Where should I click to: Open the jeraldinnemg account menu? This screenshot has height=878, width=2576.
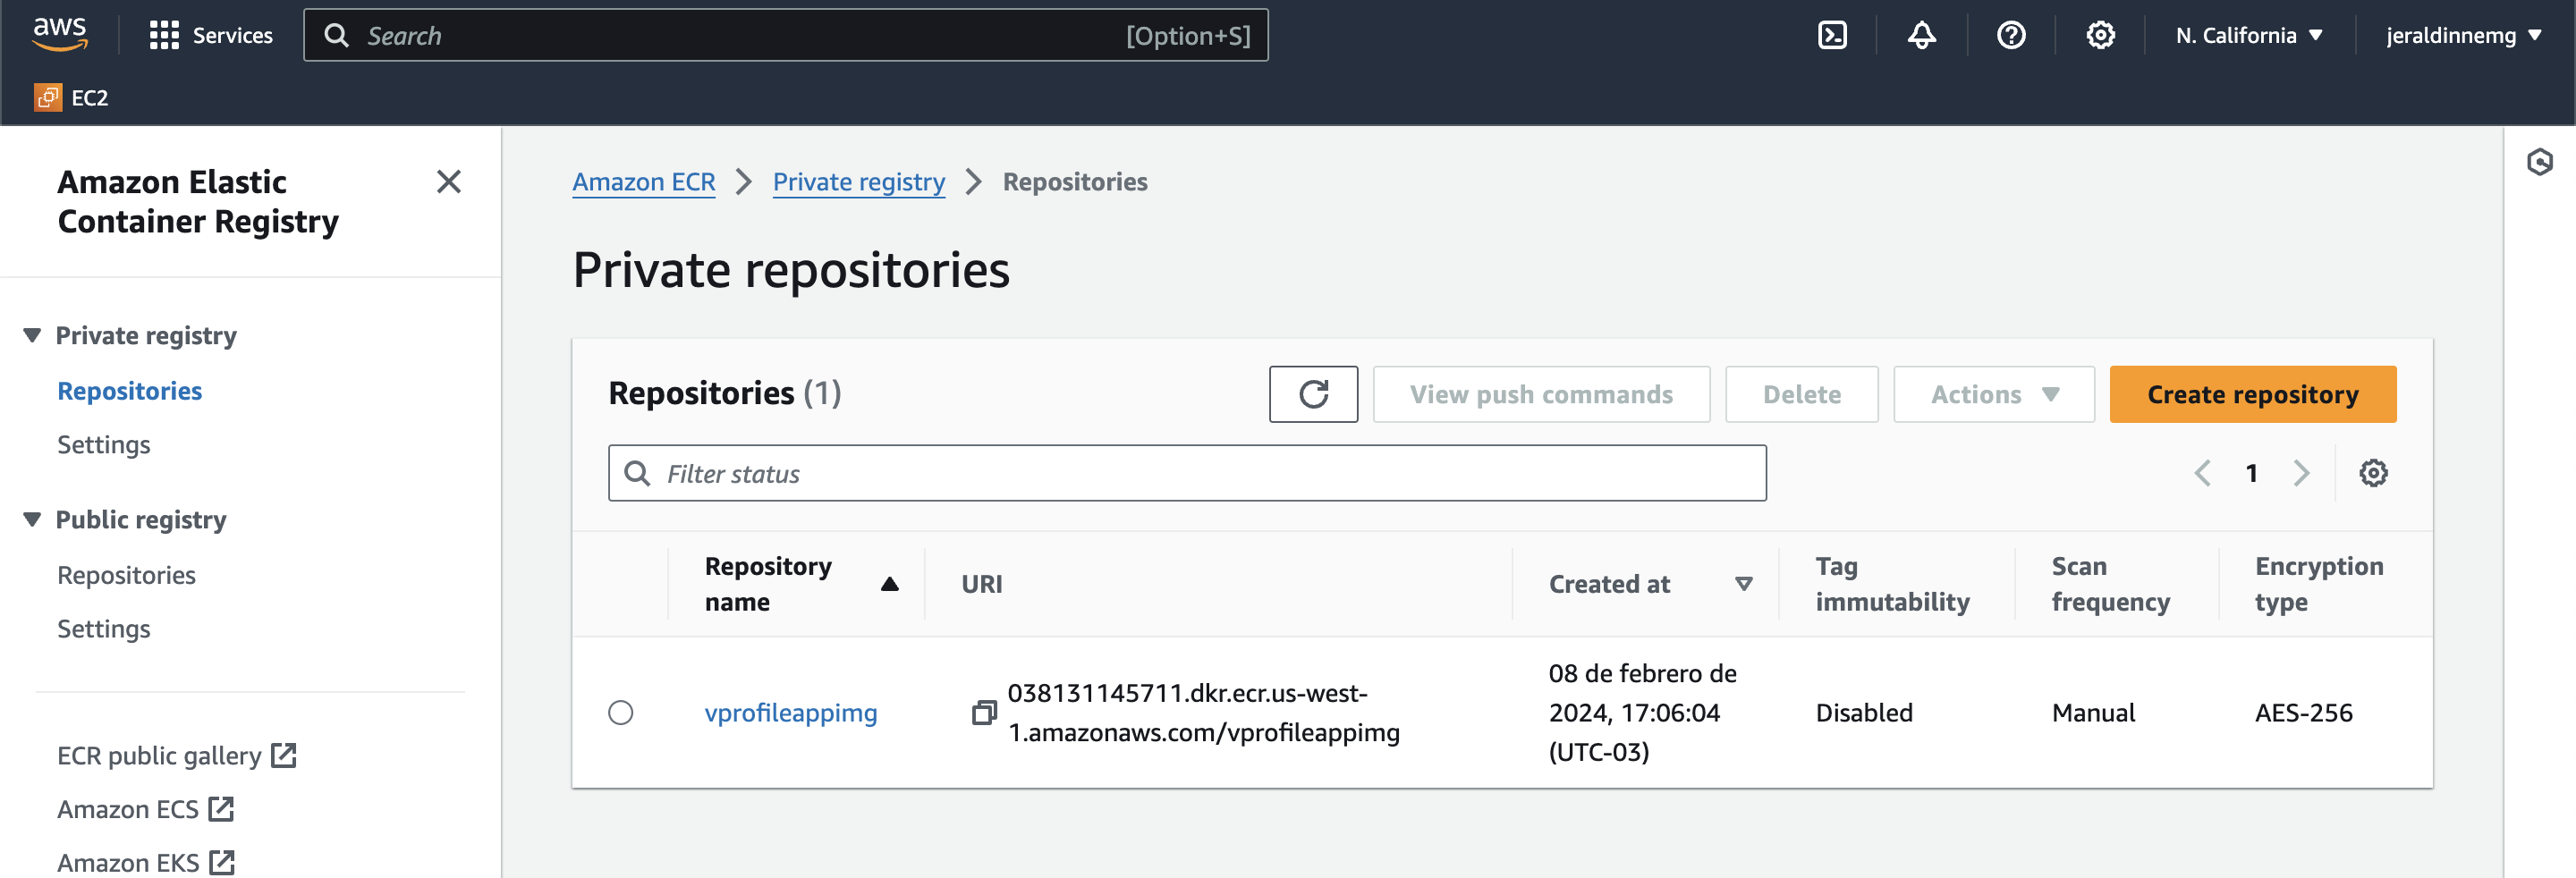coord(2463,35)
